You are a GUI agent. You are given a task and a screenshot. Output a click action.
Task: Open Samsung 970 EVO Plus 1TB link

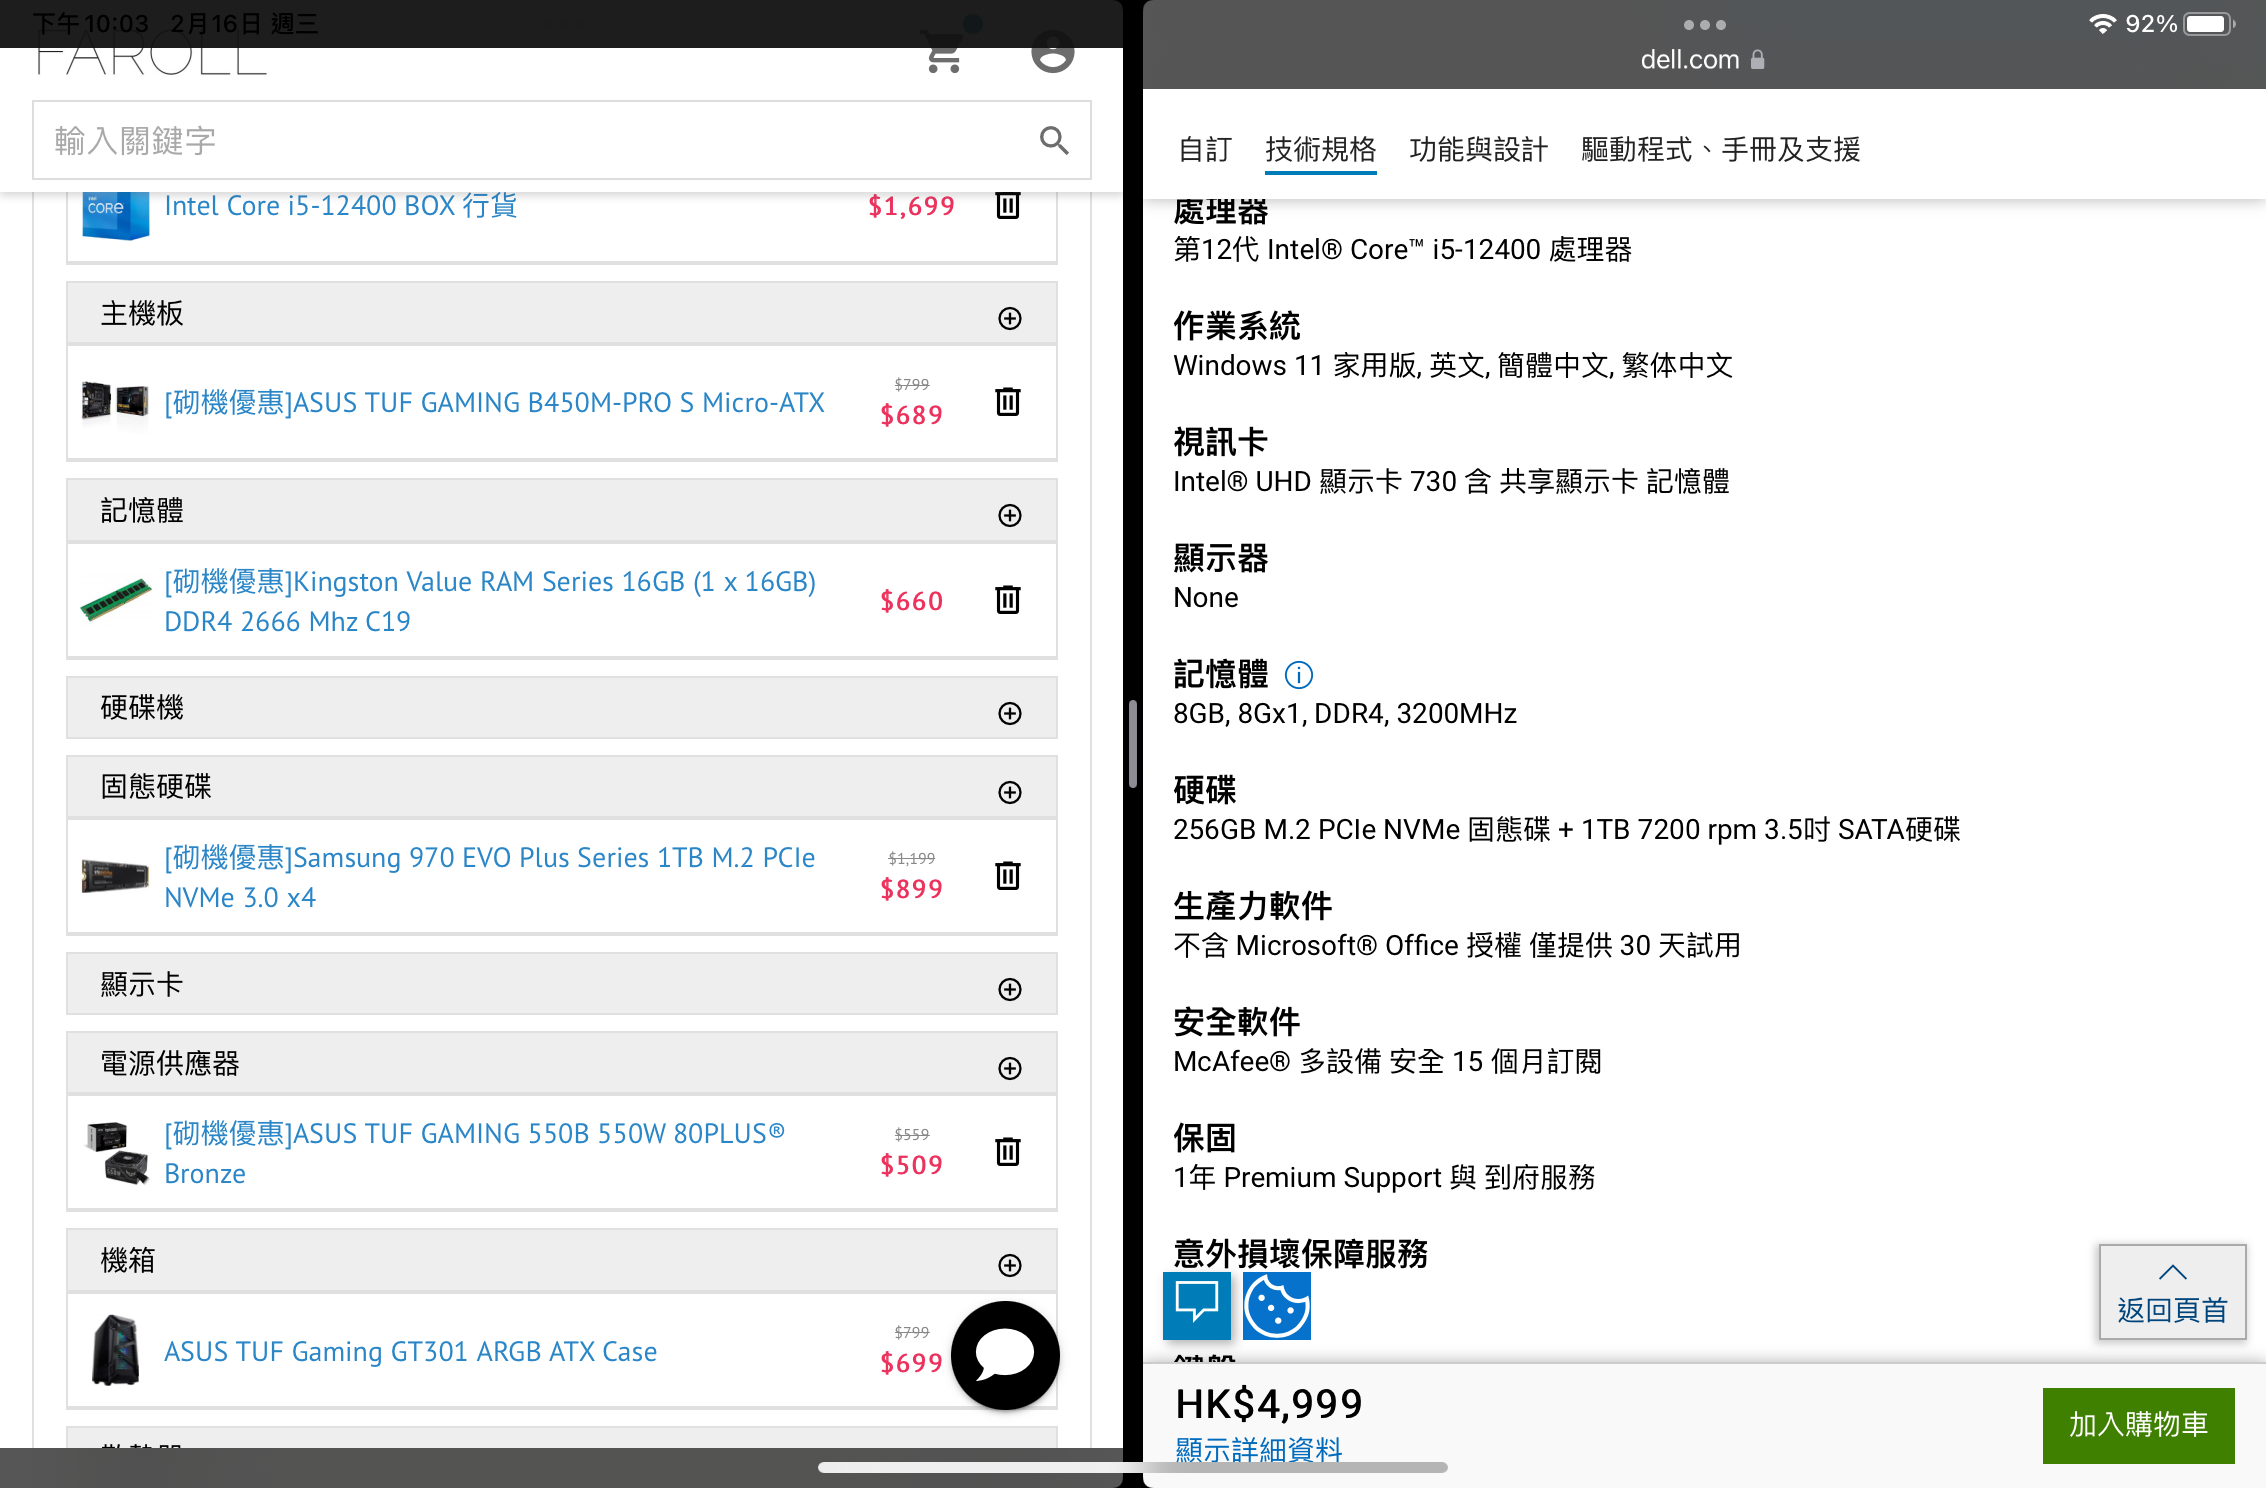click(489, 877)
